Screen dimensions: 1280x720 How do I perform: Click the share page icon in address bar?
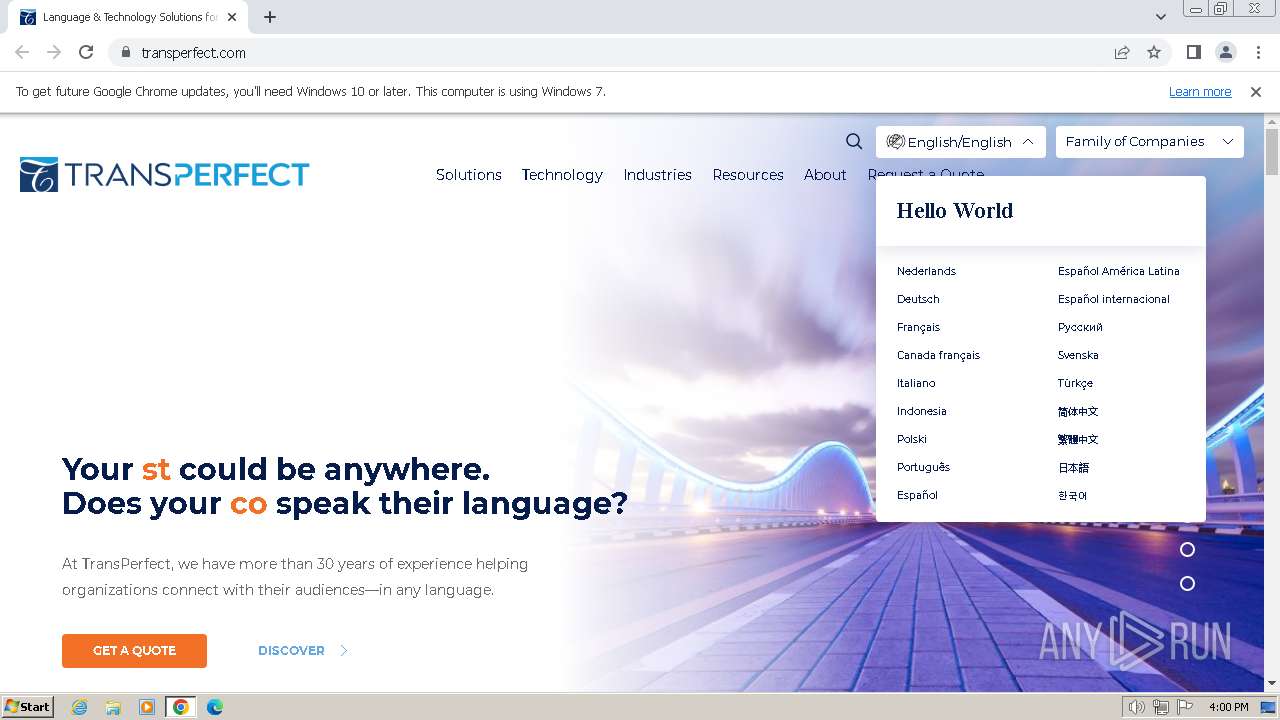(1122, 52)
